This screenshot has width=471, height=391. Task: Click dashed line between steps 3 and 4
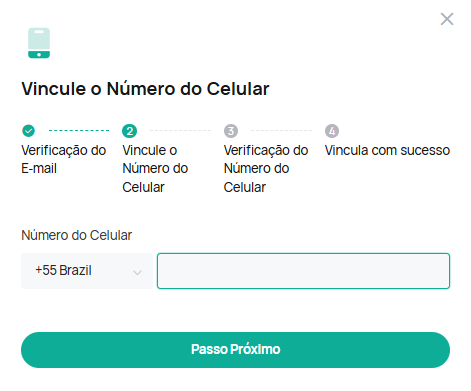(281, 130)
